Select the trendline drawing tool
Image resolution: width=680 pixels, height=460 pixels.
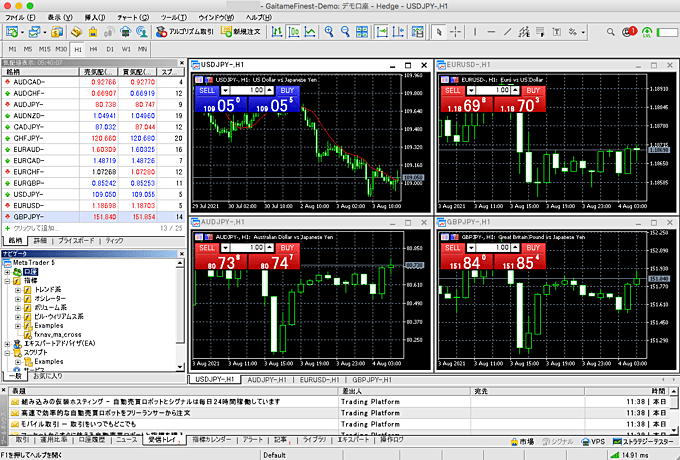click(x=507, y=32)
